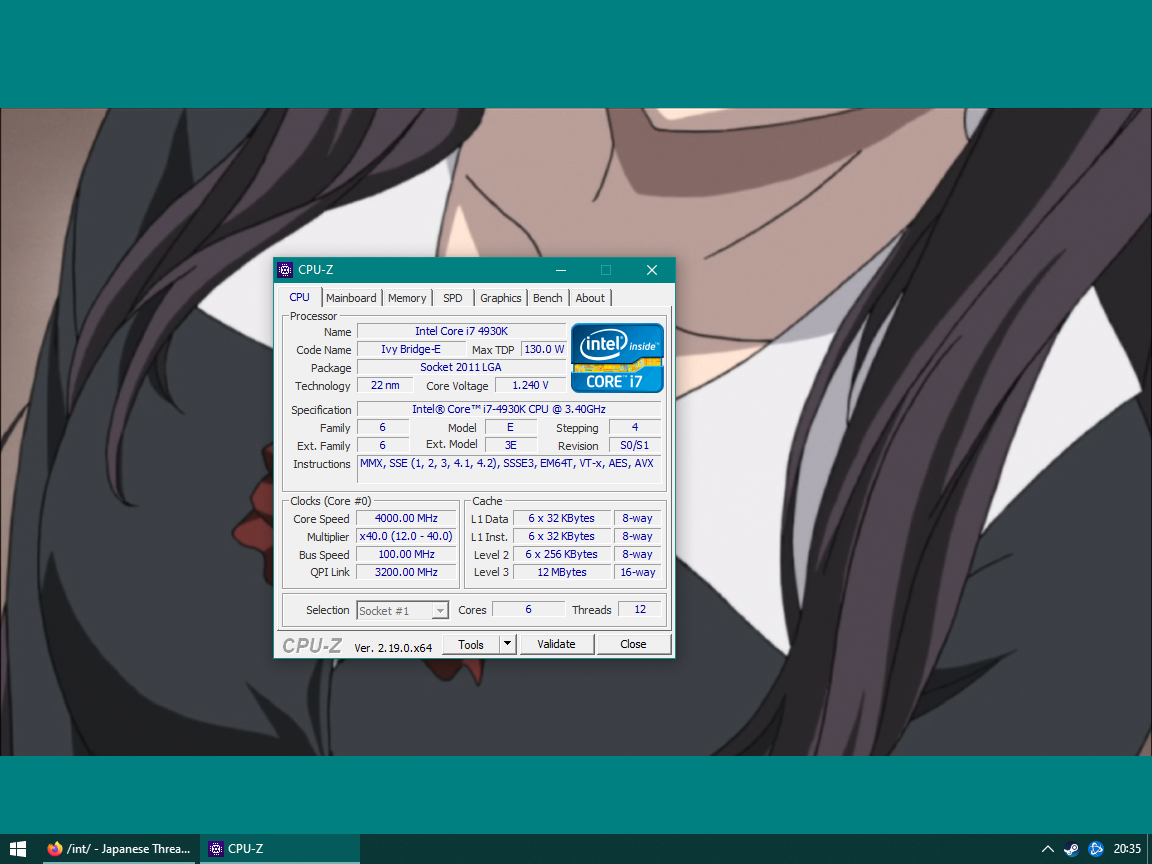Show hidden system tray icons
This screenshot has height=864, width=1152.
pyautogui.click(x=1048, y=849)
